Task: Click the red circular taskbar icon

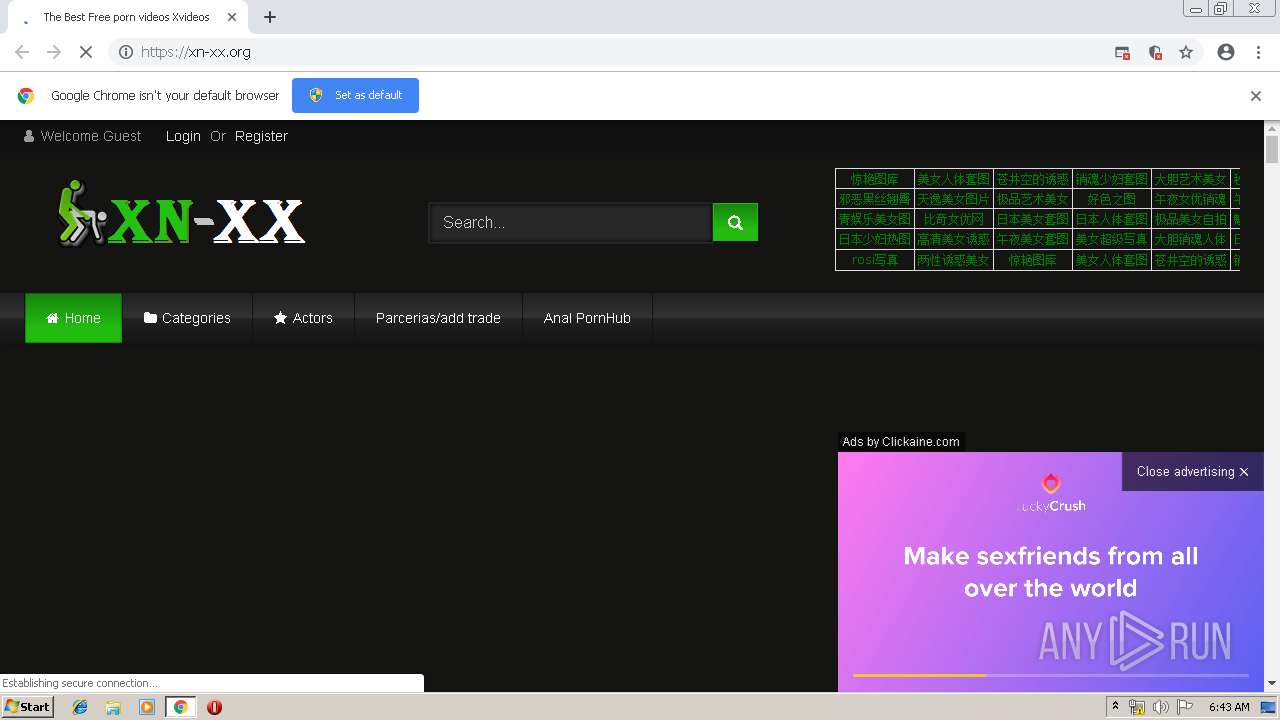Action: click(214, 707)
